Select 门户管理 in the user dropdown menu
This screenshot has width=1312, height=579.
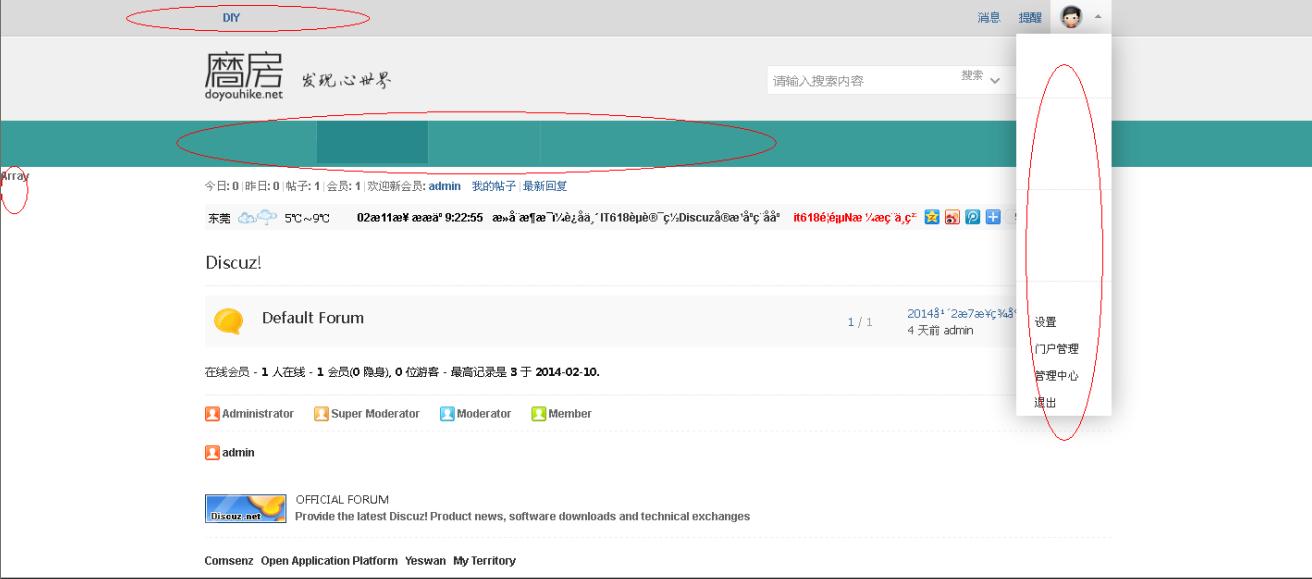click(x=1056, y=349)
